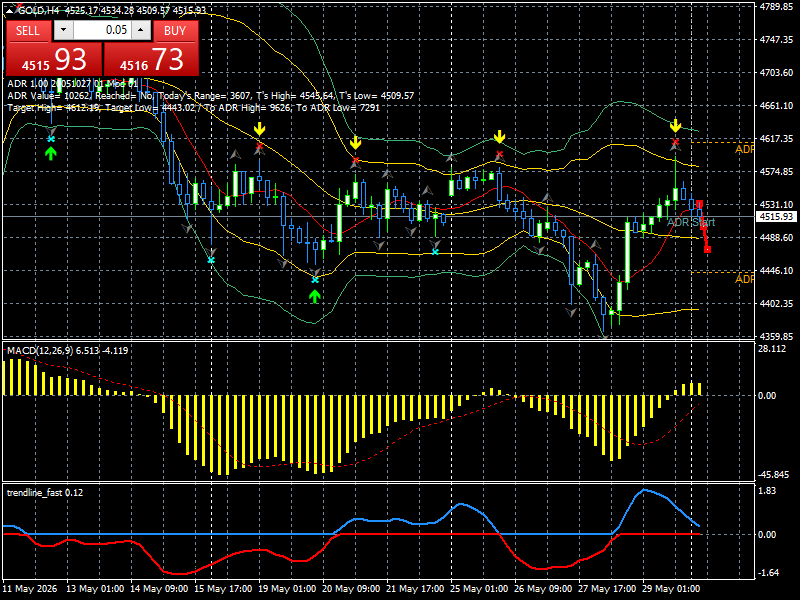Click the red X marker under the 25 May arrow
This screenshot has height=600, width=800.
click(x=499, y=154)
